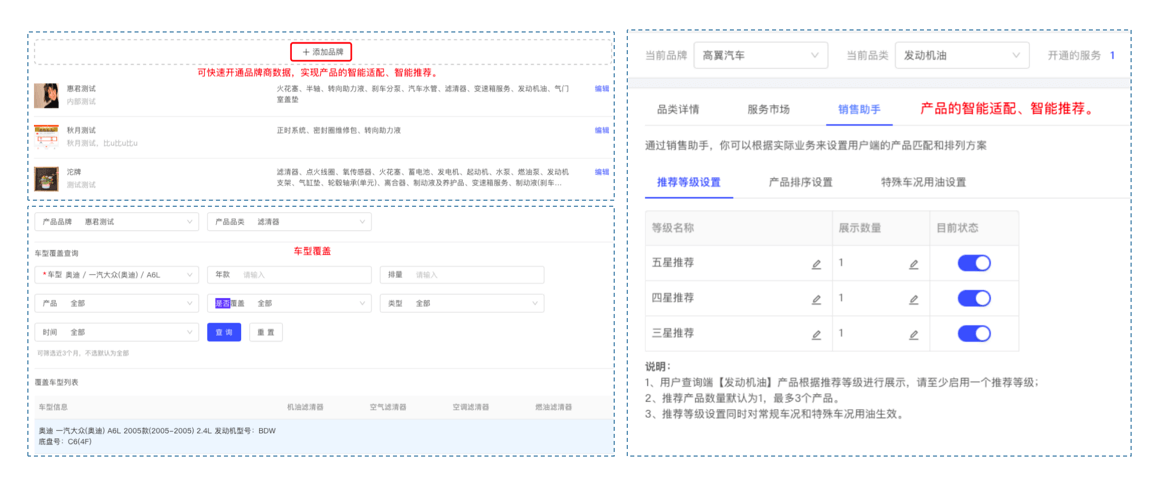Disable the 五星推荐 status switch
Image resolution: width=1160 pixels, height=486 pixels.
[x=973, y=263]
